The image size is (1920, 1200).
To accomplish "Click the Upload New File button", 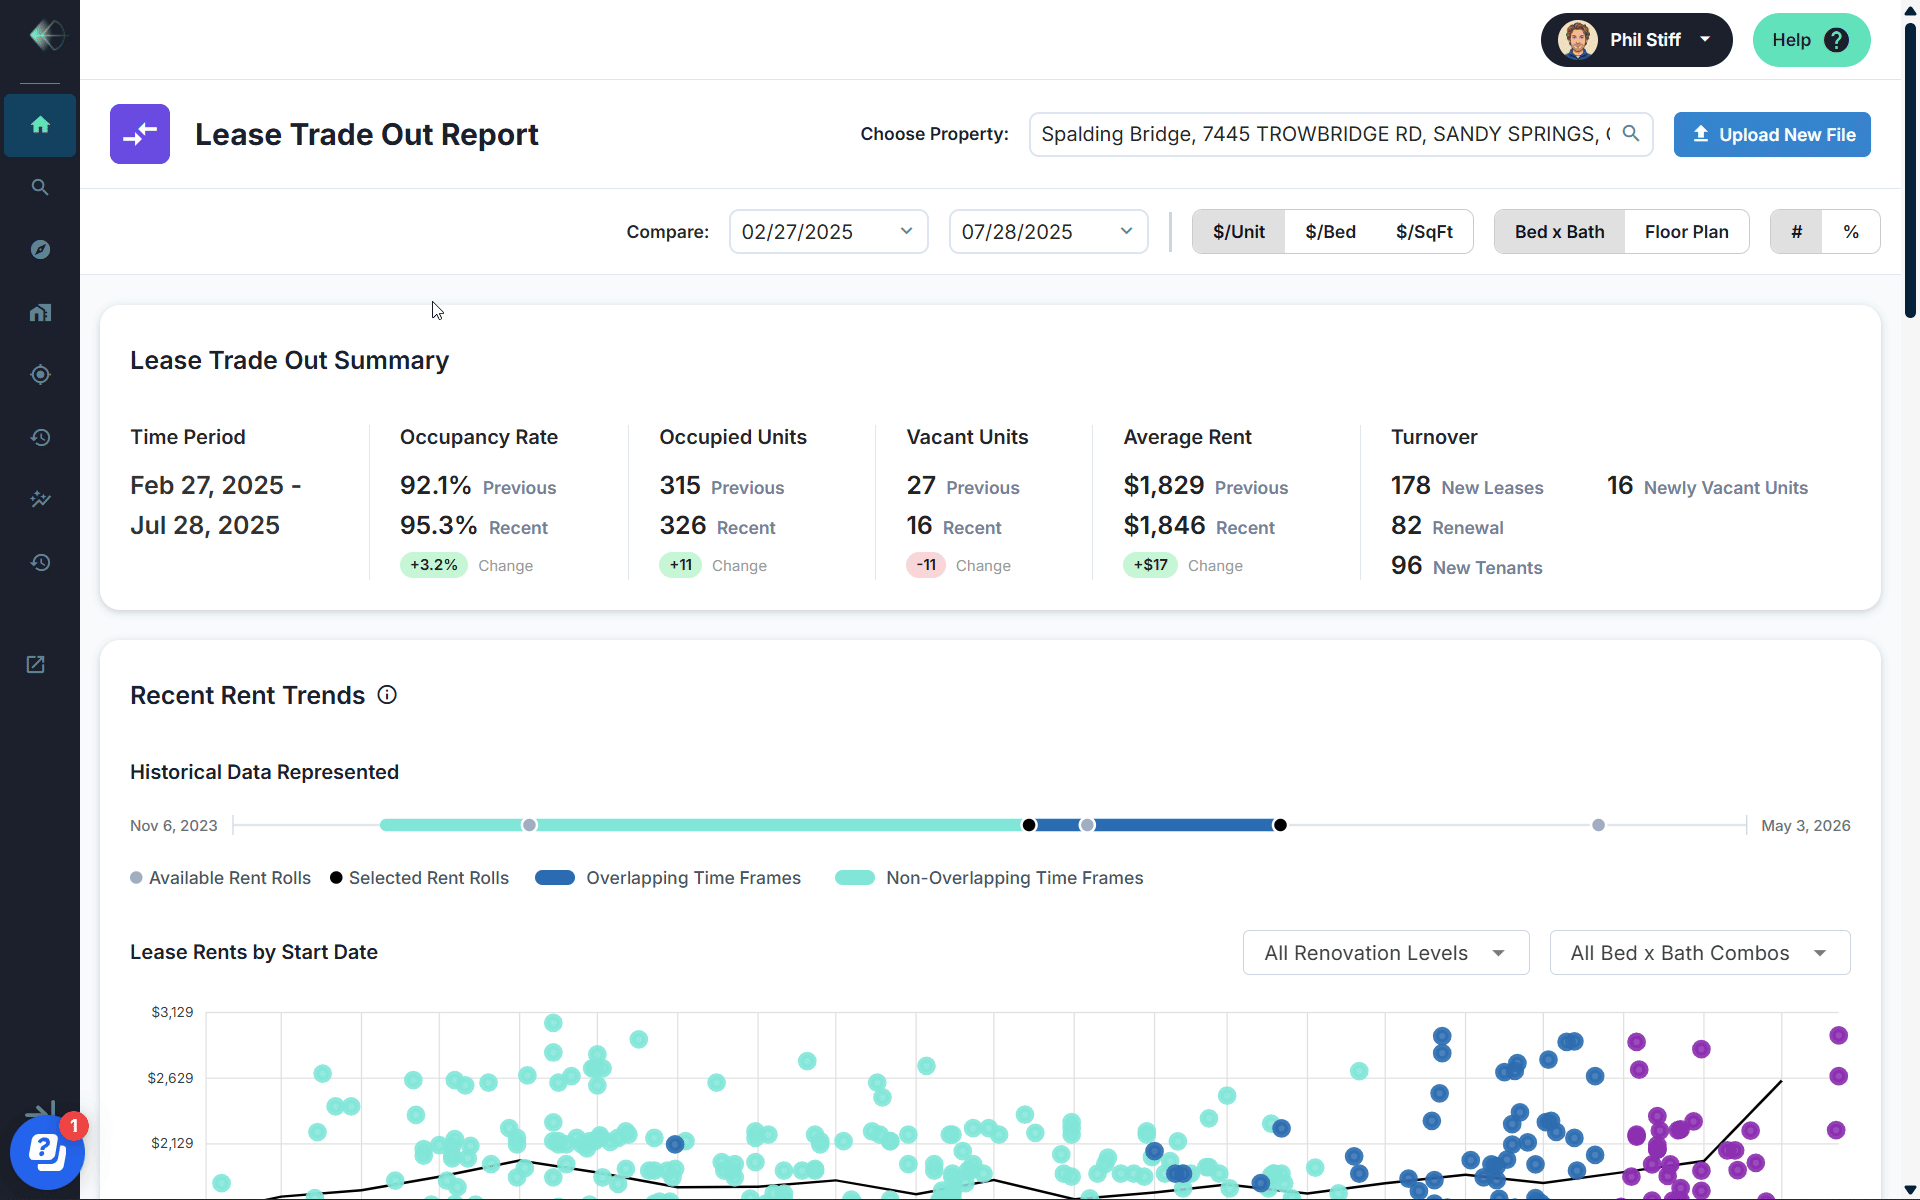I will [x=1772, y=135].
